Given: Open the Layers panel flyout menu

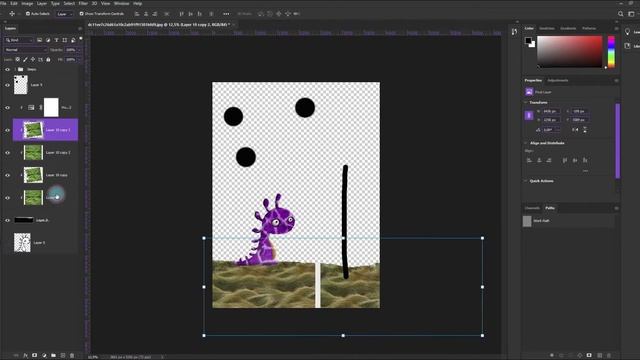Looking at the screenshot, I should (x=80, y=29).
